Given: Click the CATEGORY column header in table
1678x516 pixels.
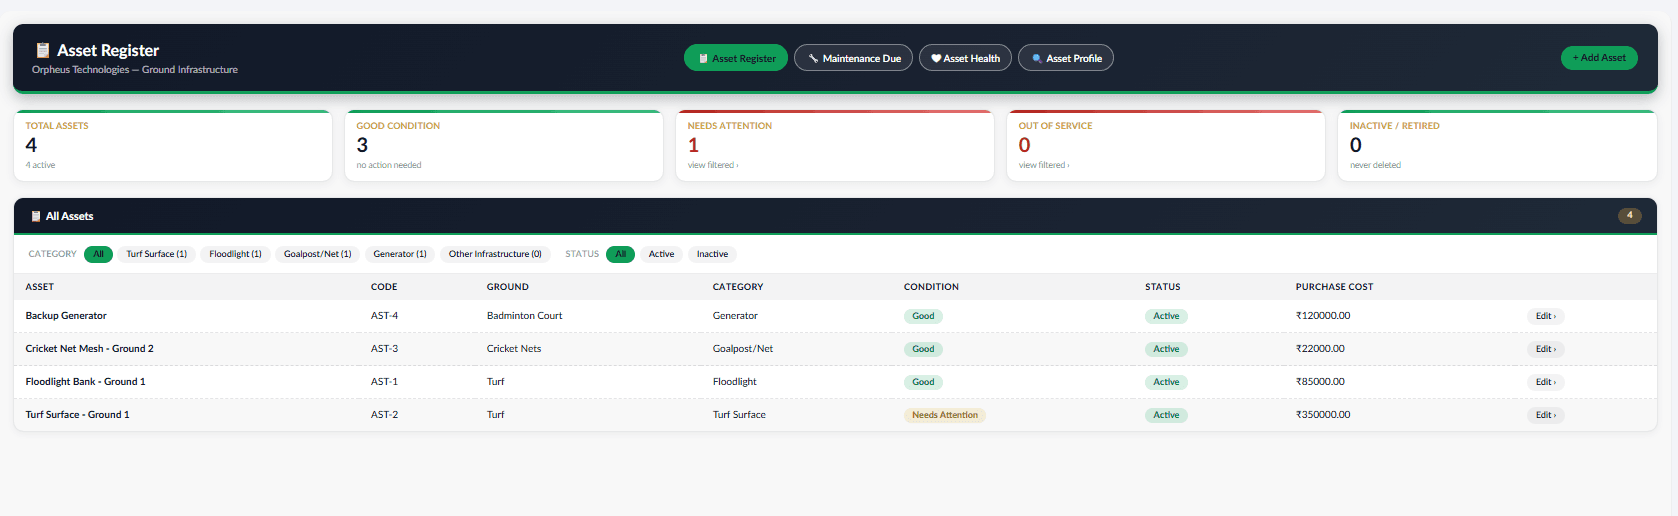Looking at the screenshot, I should (738, 287).
